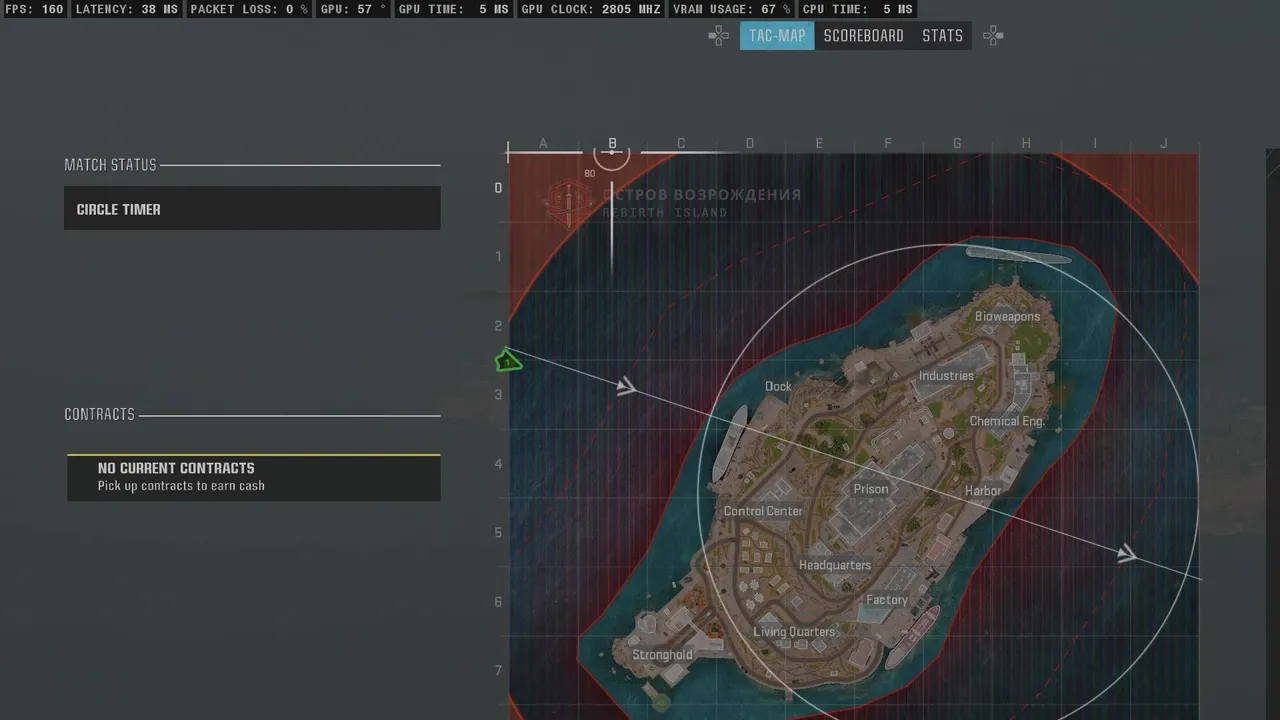The image size is (1280, 720).
Task: Click the flight path arrow near Harbor
Action: [1127, 553]
